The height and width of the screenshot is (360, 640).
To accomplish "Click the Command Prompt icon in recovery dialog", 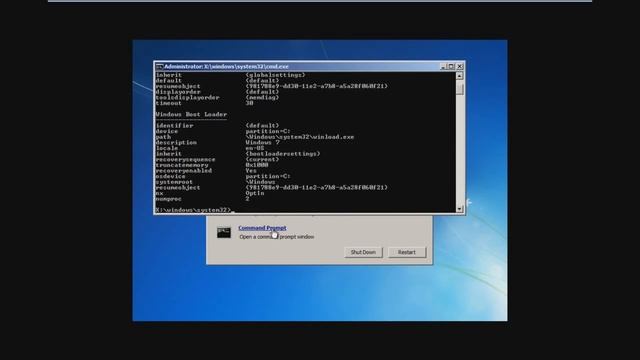I will (224, 233).
